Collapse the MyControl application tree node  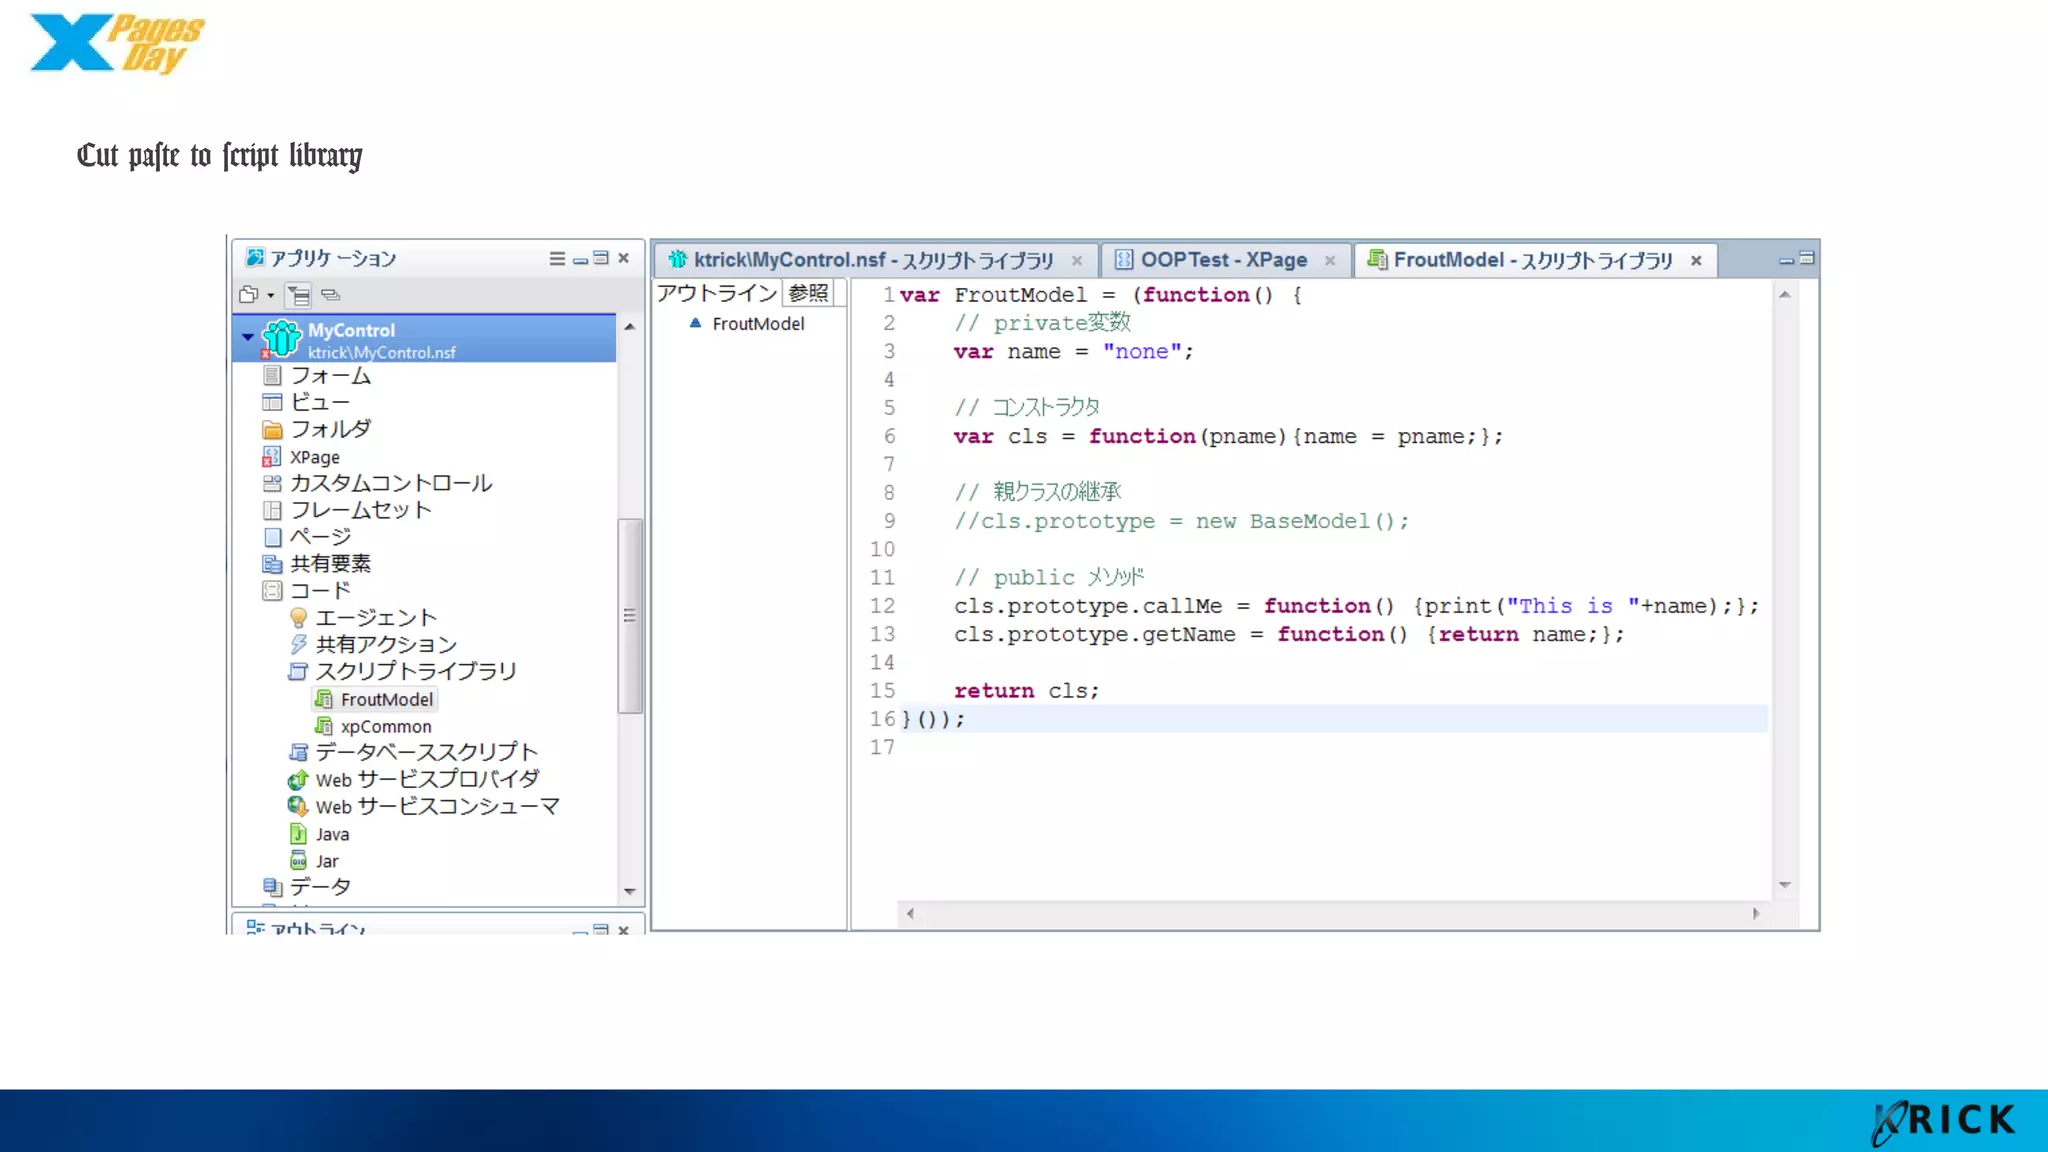click(247, 337)
